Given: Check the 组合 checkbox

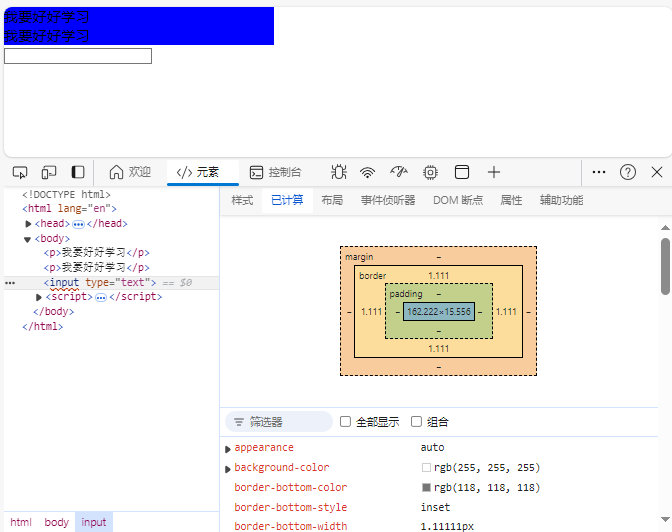Looking at the screenshot, I should click(x=416, y=422).
